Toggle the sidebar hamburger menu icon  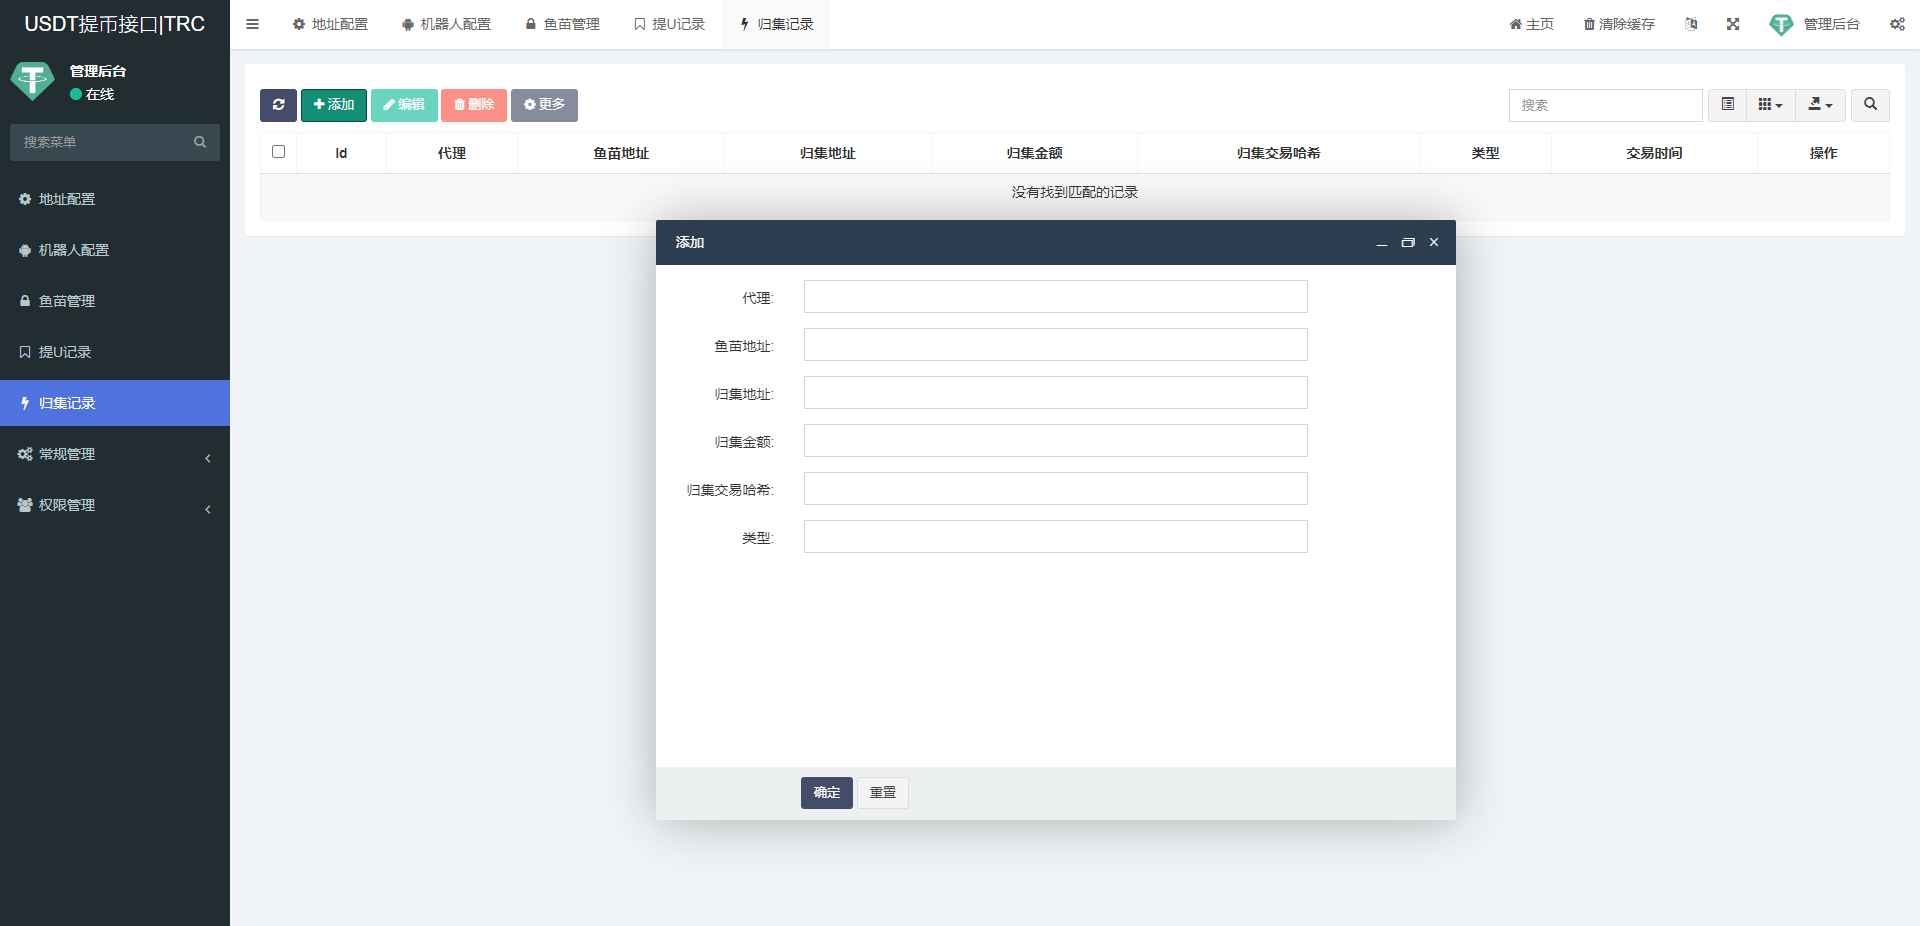click(x=253, y=24)
